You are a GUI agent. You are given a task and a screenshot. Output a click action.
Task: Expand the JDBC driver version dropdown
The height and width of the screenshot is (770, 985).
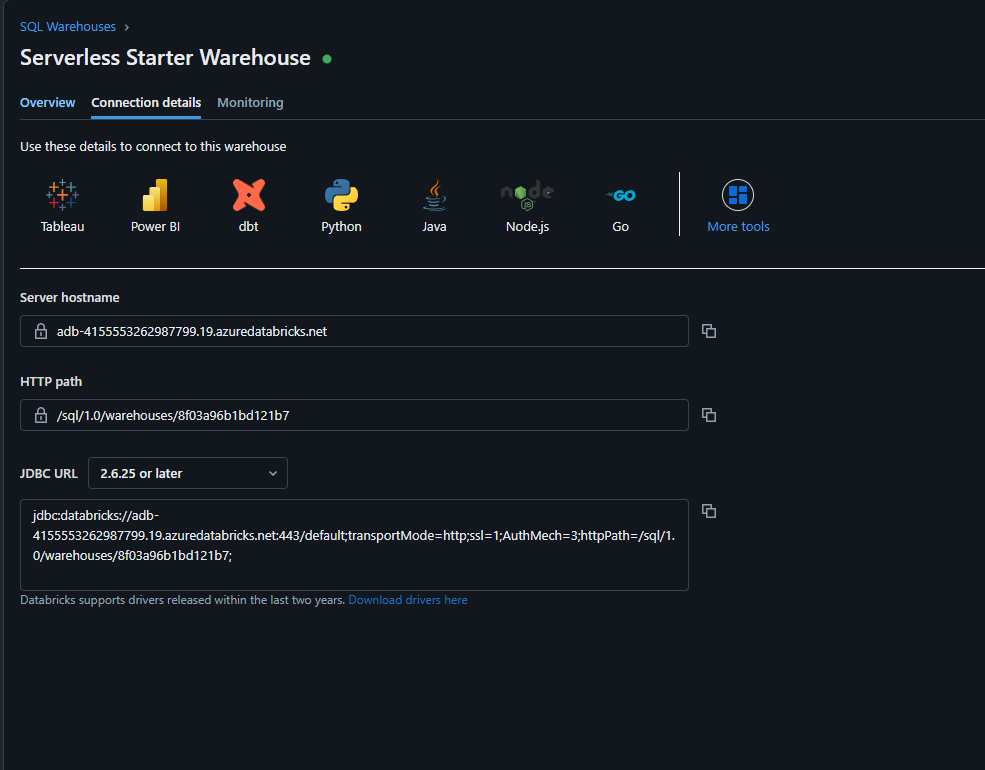pyautogui.click(x=188, y=473)
